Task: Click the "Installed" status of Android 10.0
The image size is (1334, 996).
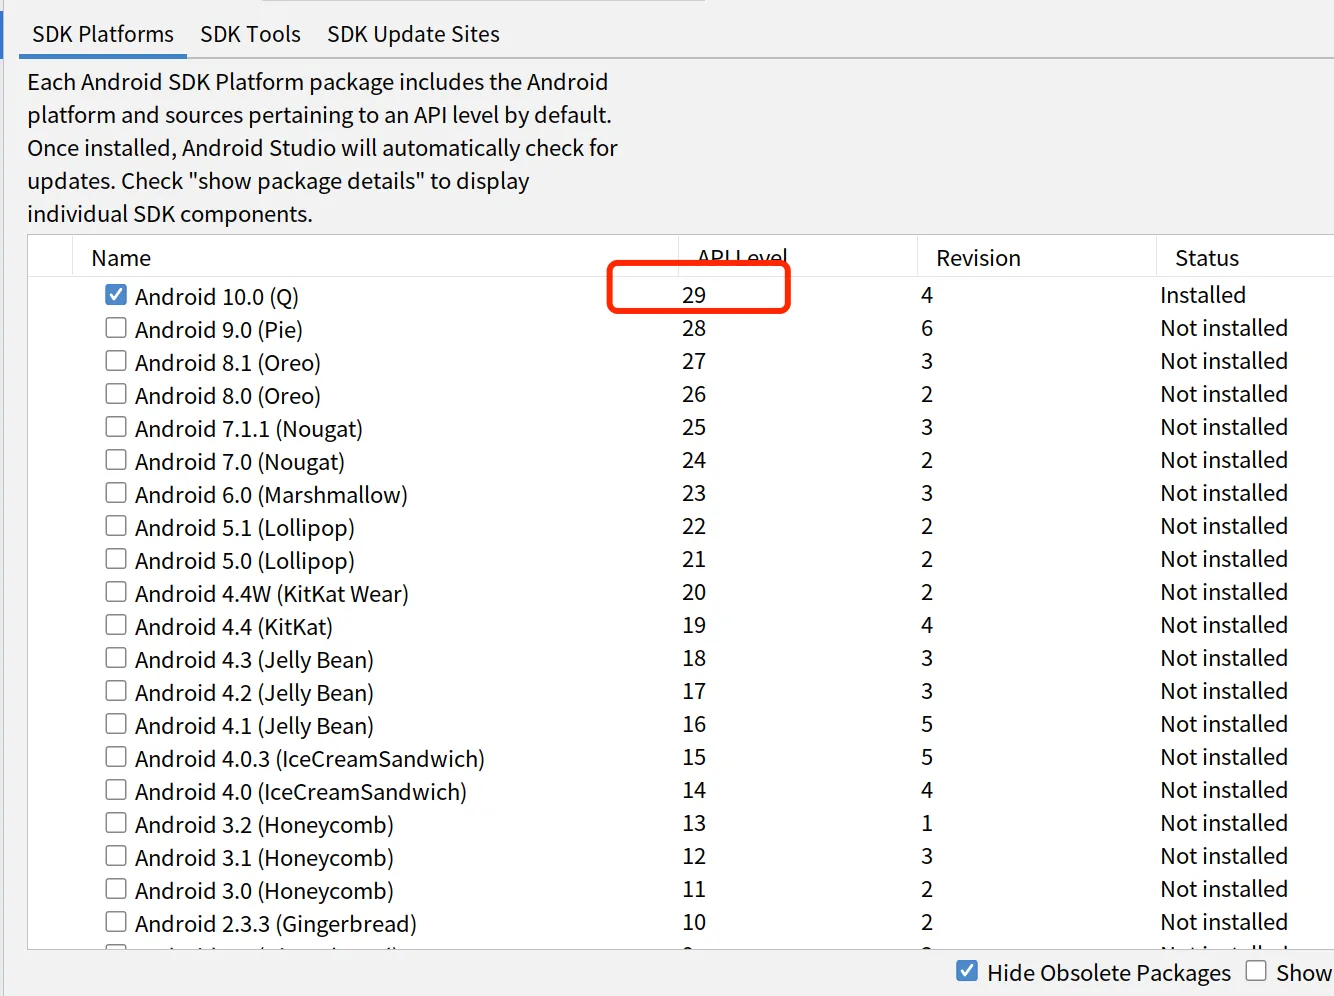Action: click(1203, 295)
